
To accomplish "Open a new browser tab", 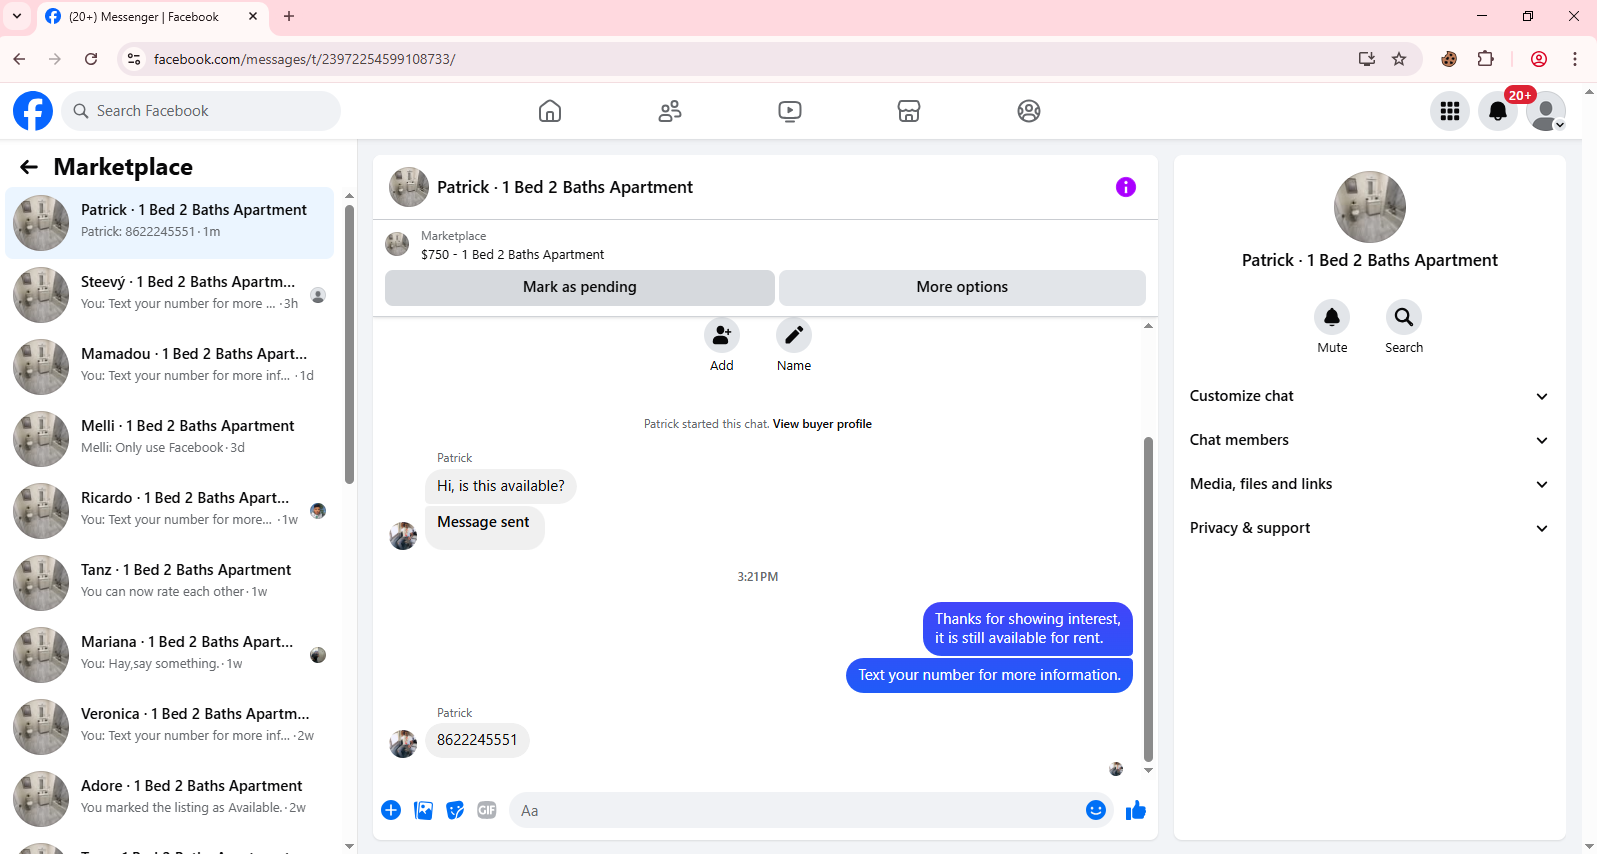I will [289, 16].
